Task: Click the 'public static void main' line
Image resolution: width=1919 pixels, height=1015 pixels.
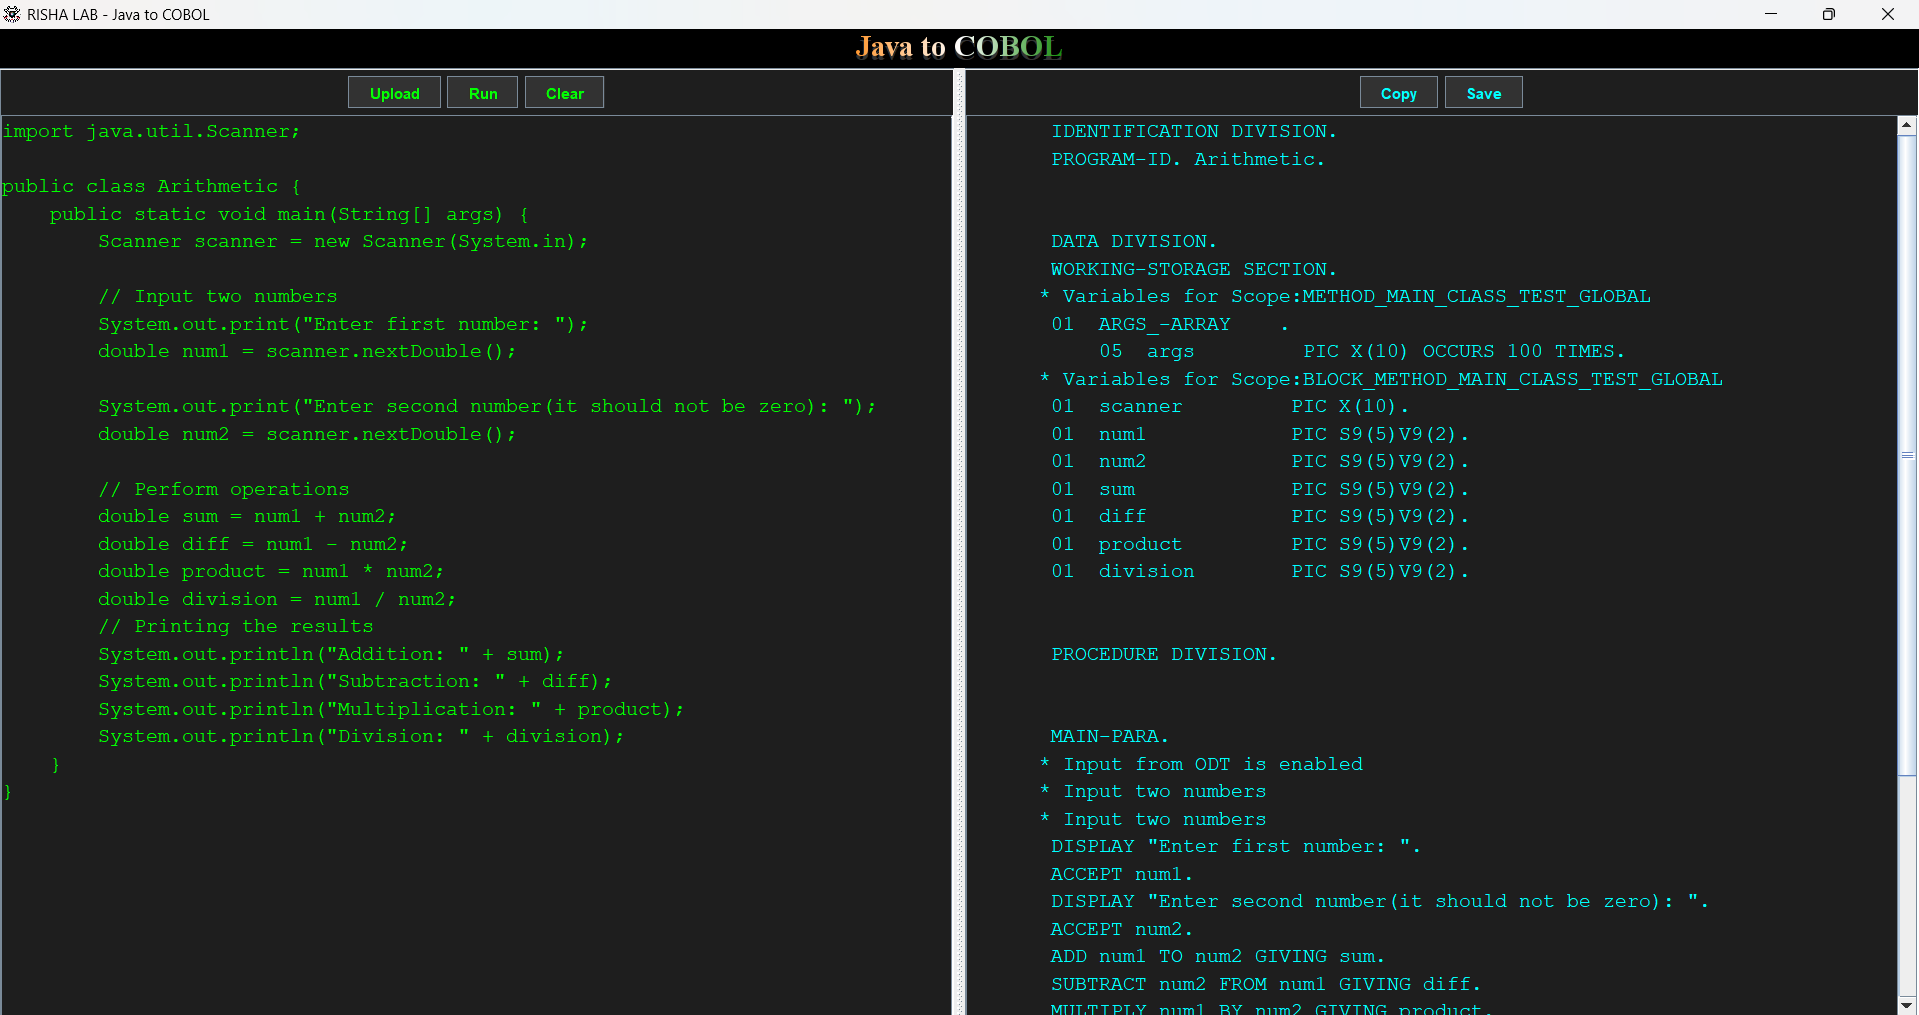Action: point(289,214)
